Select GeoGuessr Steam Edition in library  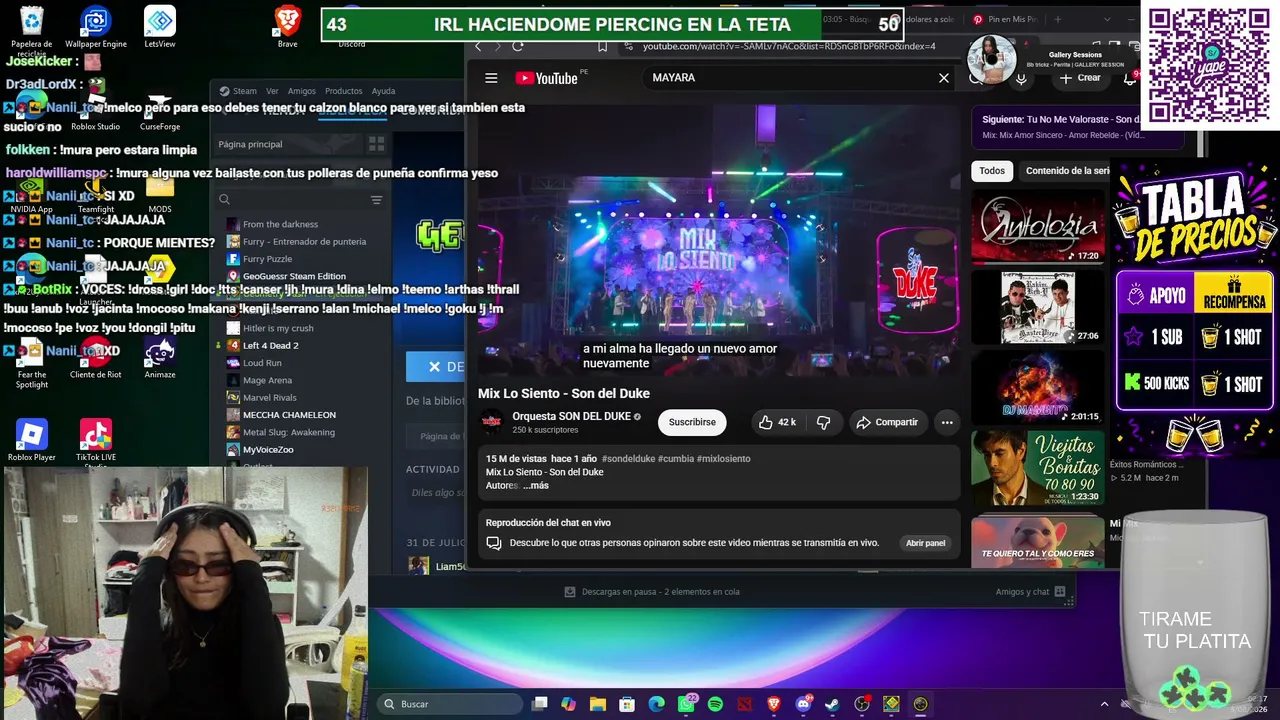[294, 276]
